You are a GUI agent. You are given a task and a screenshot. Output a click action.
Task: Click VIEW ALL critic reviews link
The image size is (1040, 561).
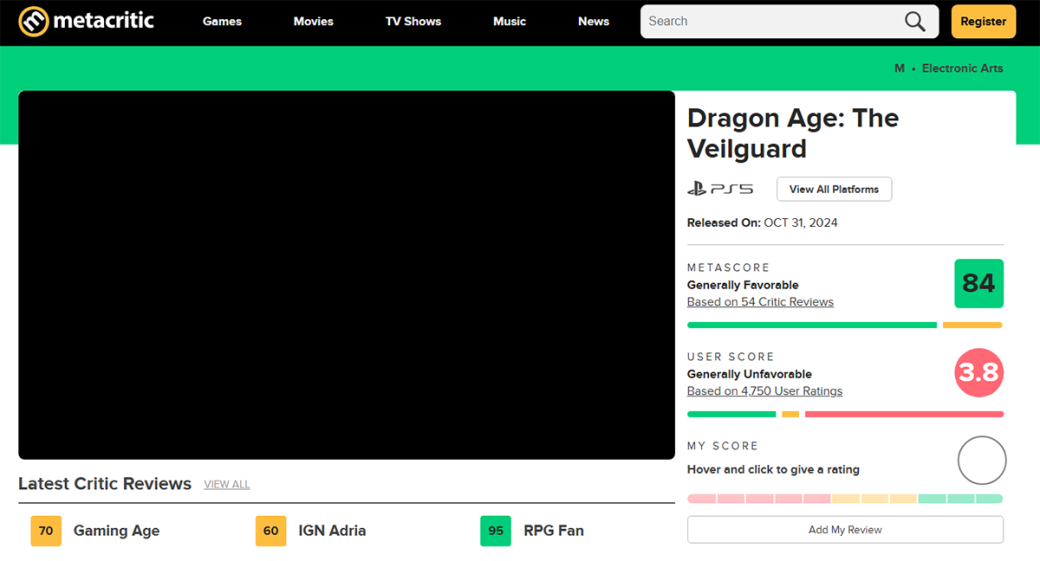tap(227, 485)
